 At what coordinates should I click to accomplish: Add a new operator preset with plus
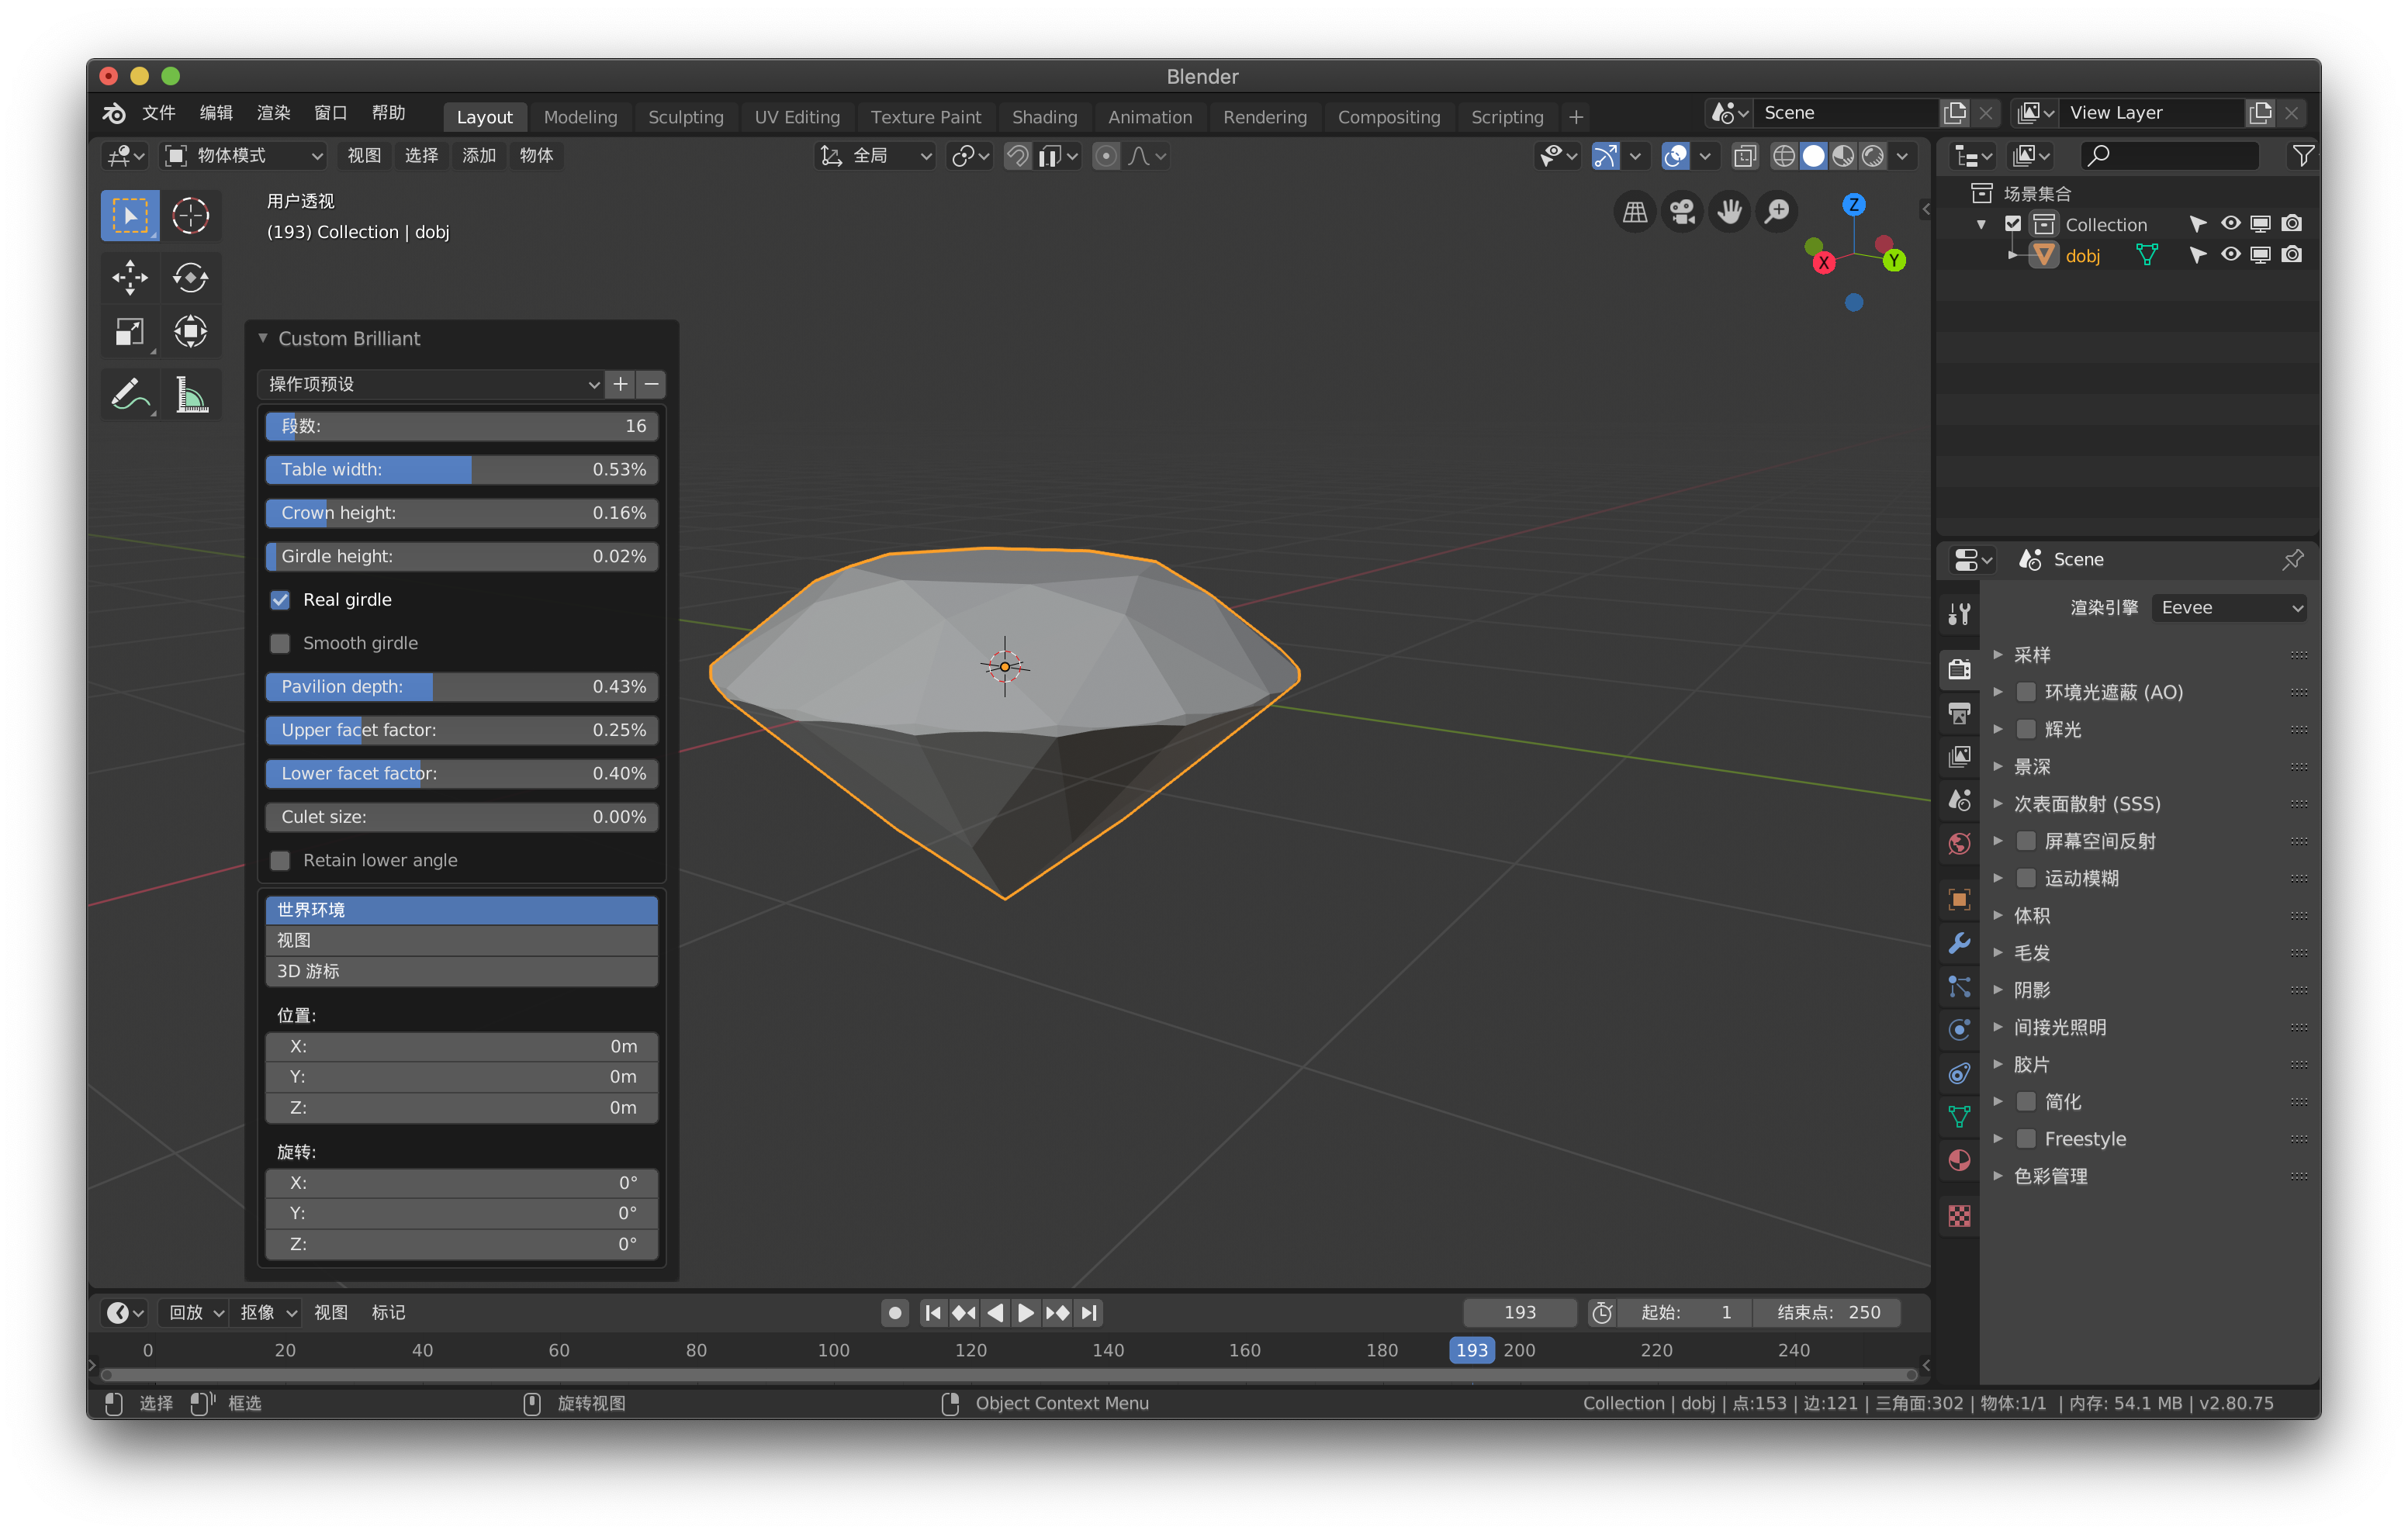pos(620,384)
